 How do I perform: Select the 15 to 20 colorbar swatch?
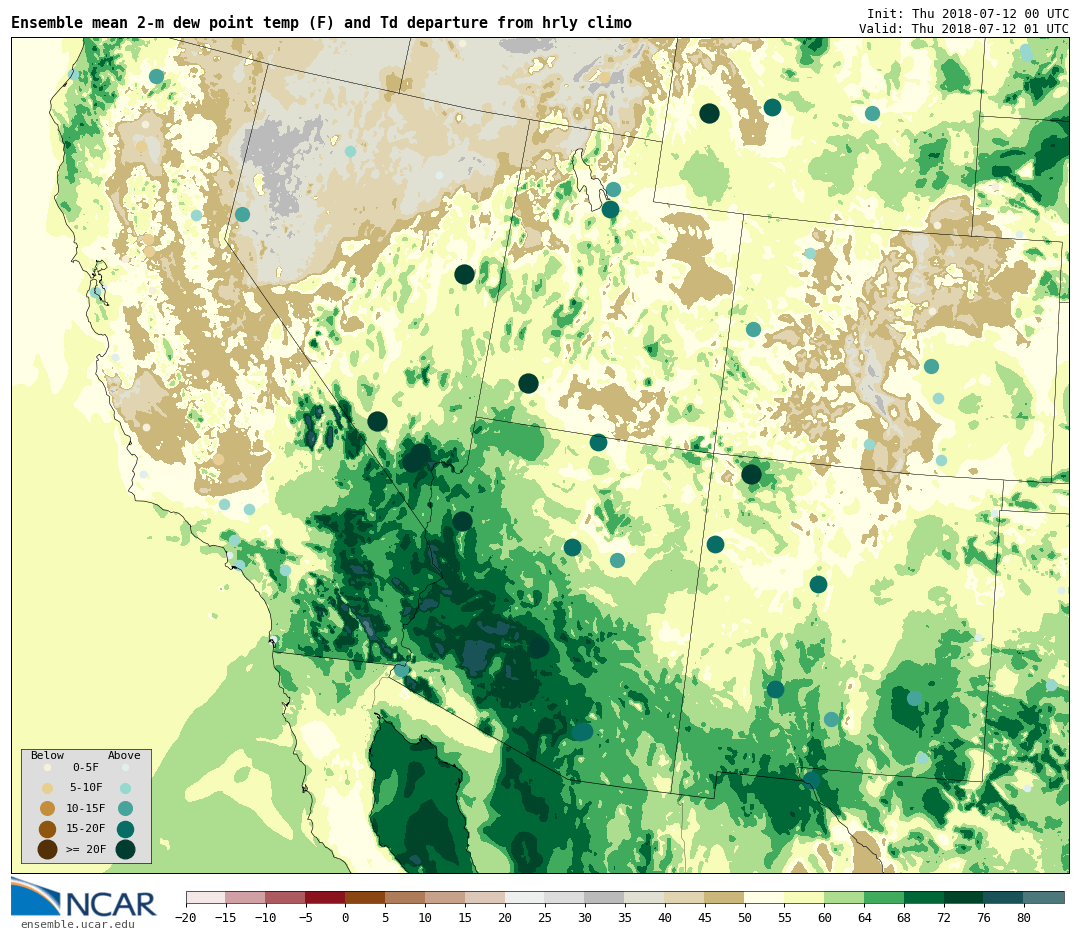[x=485, y=897]
